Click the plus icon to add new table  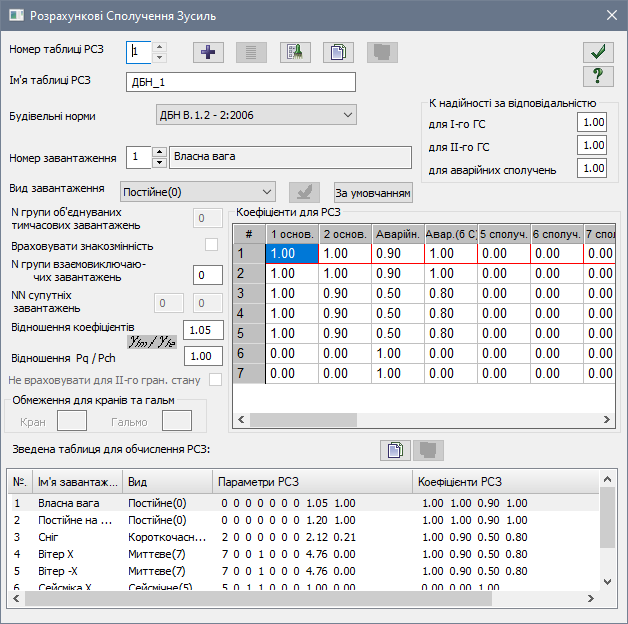(x=207, y=51)
